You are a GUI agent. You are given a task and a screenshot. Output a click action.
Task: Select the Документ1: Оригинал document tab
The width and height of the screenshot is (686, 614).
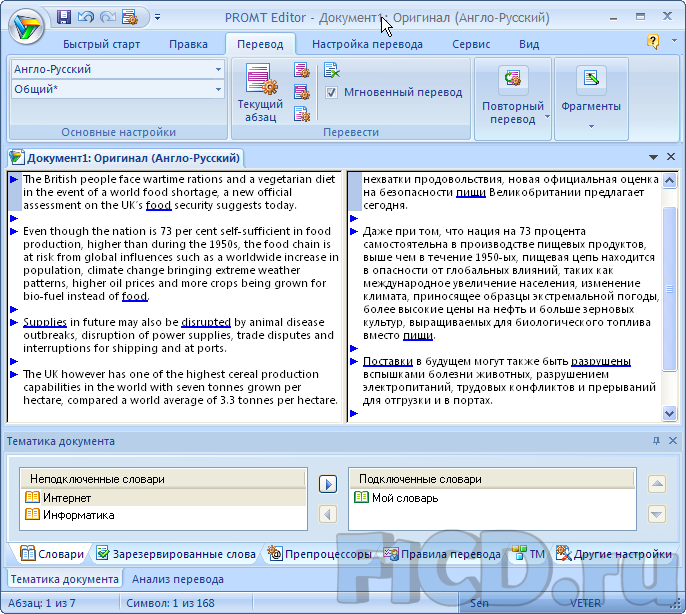click(126, 158)
